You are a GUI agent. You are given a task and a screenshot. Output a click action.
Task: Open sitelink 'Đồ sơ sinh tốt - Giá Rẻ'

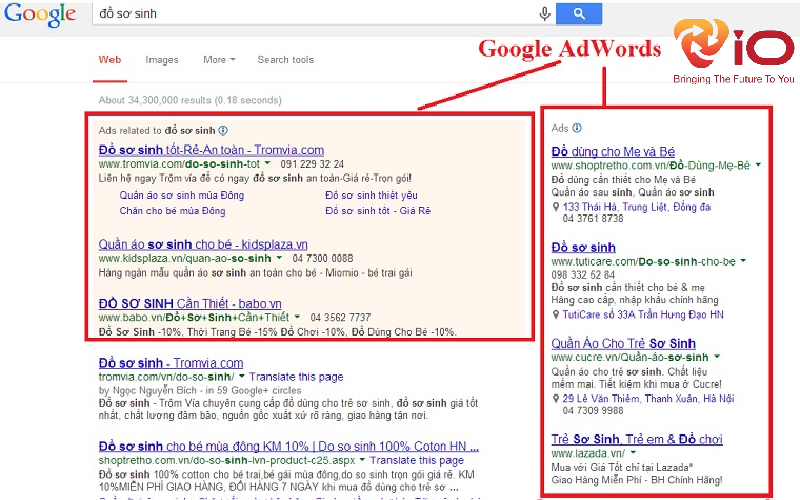coord(378,211)
